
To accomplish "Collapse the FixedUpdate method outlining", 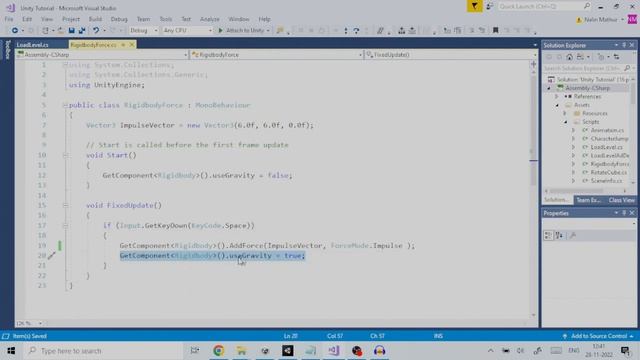I will [65, 205].
